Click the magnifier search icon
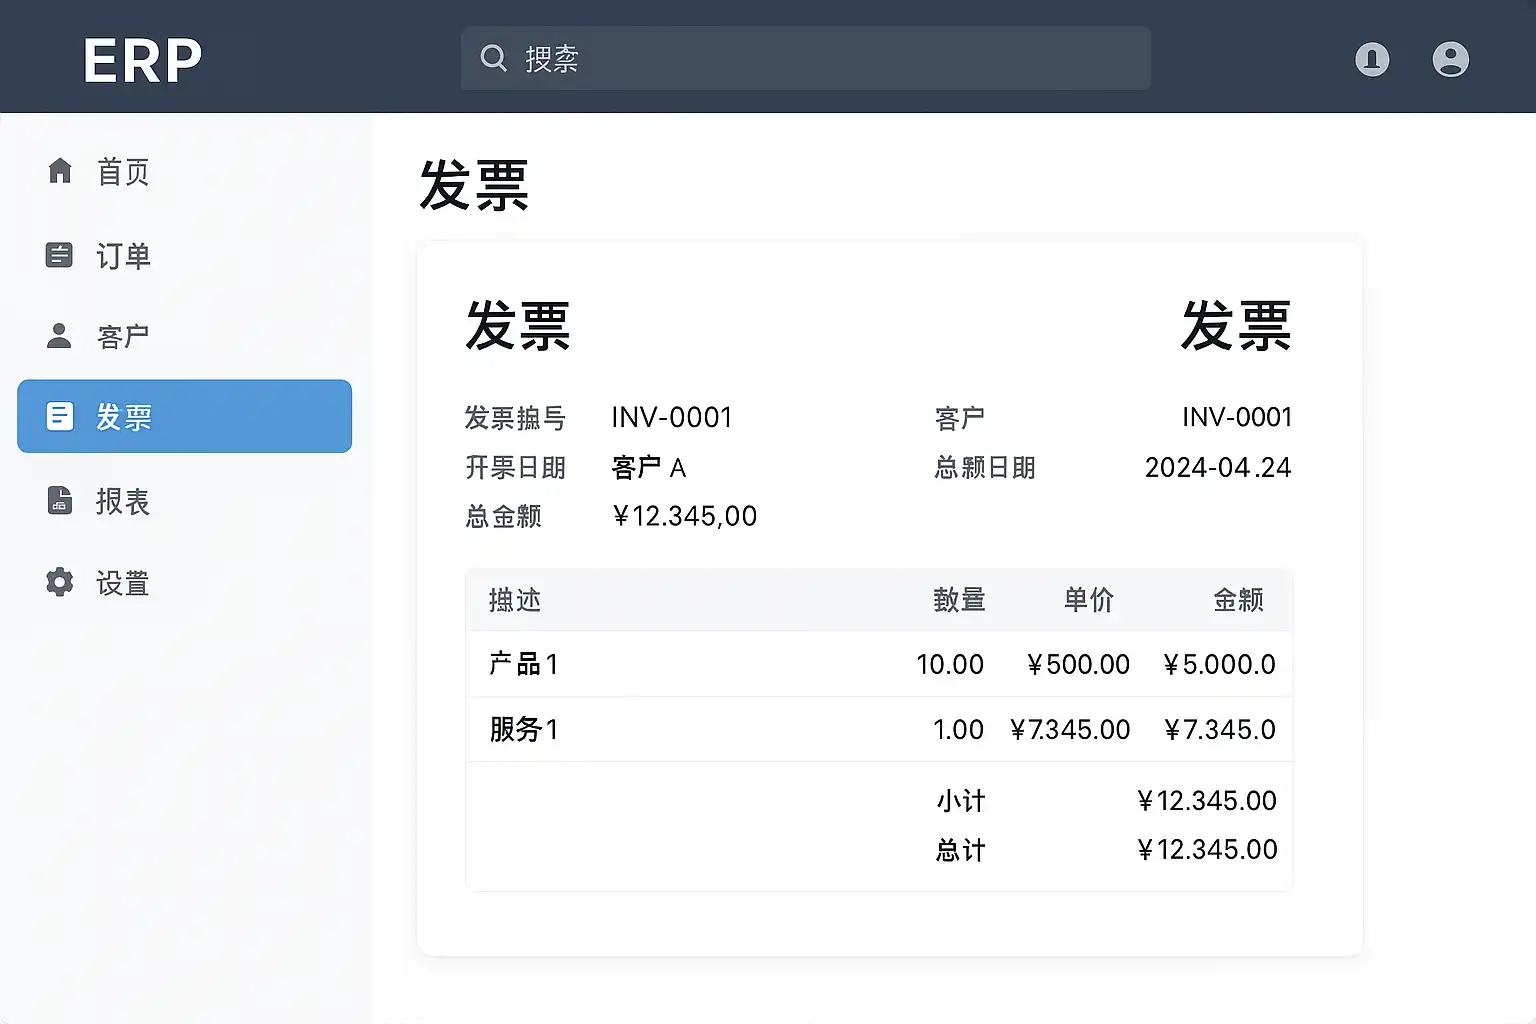The height and width of the screenshot is (1024, 1536). [494, 58]
